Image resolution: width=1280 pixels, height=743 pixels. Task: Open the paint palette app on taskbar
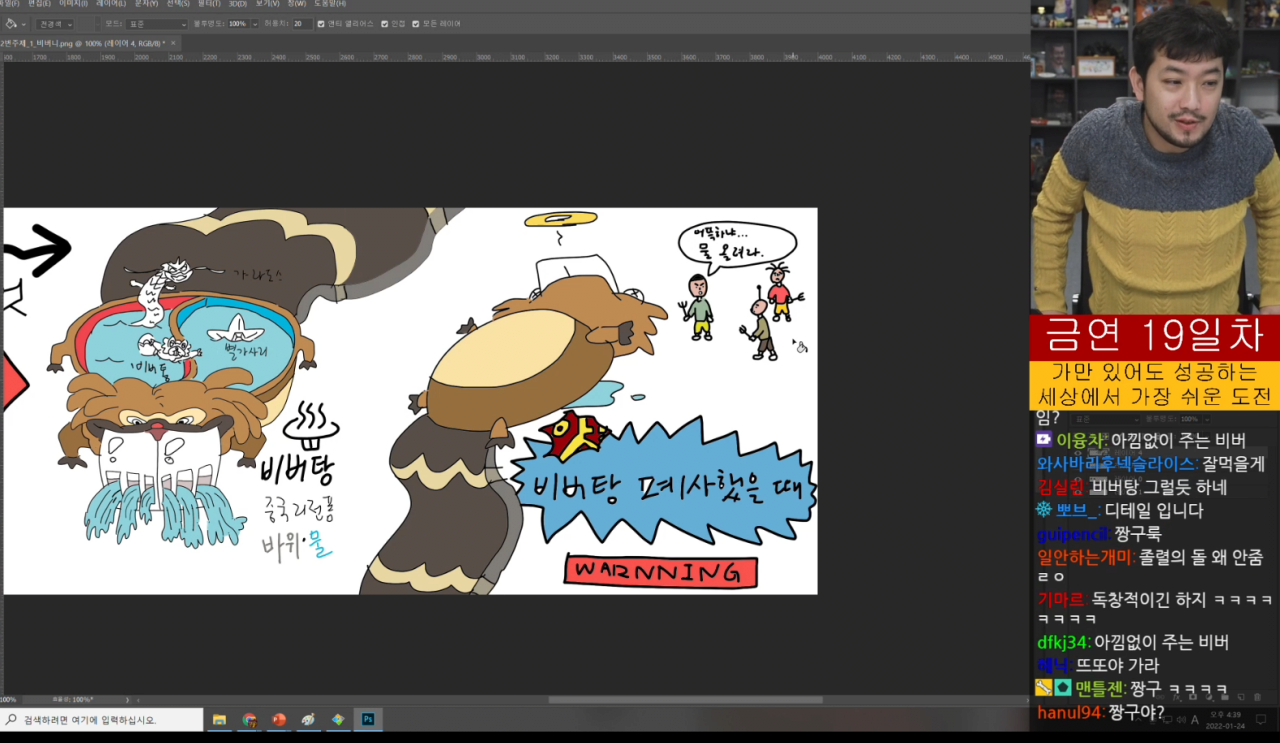[x=309, y=719]
